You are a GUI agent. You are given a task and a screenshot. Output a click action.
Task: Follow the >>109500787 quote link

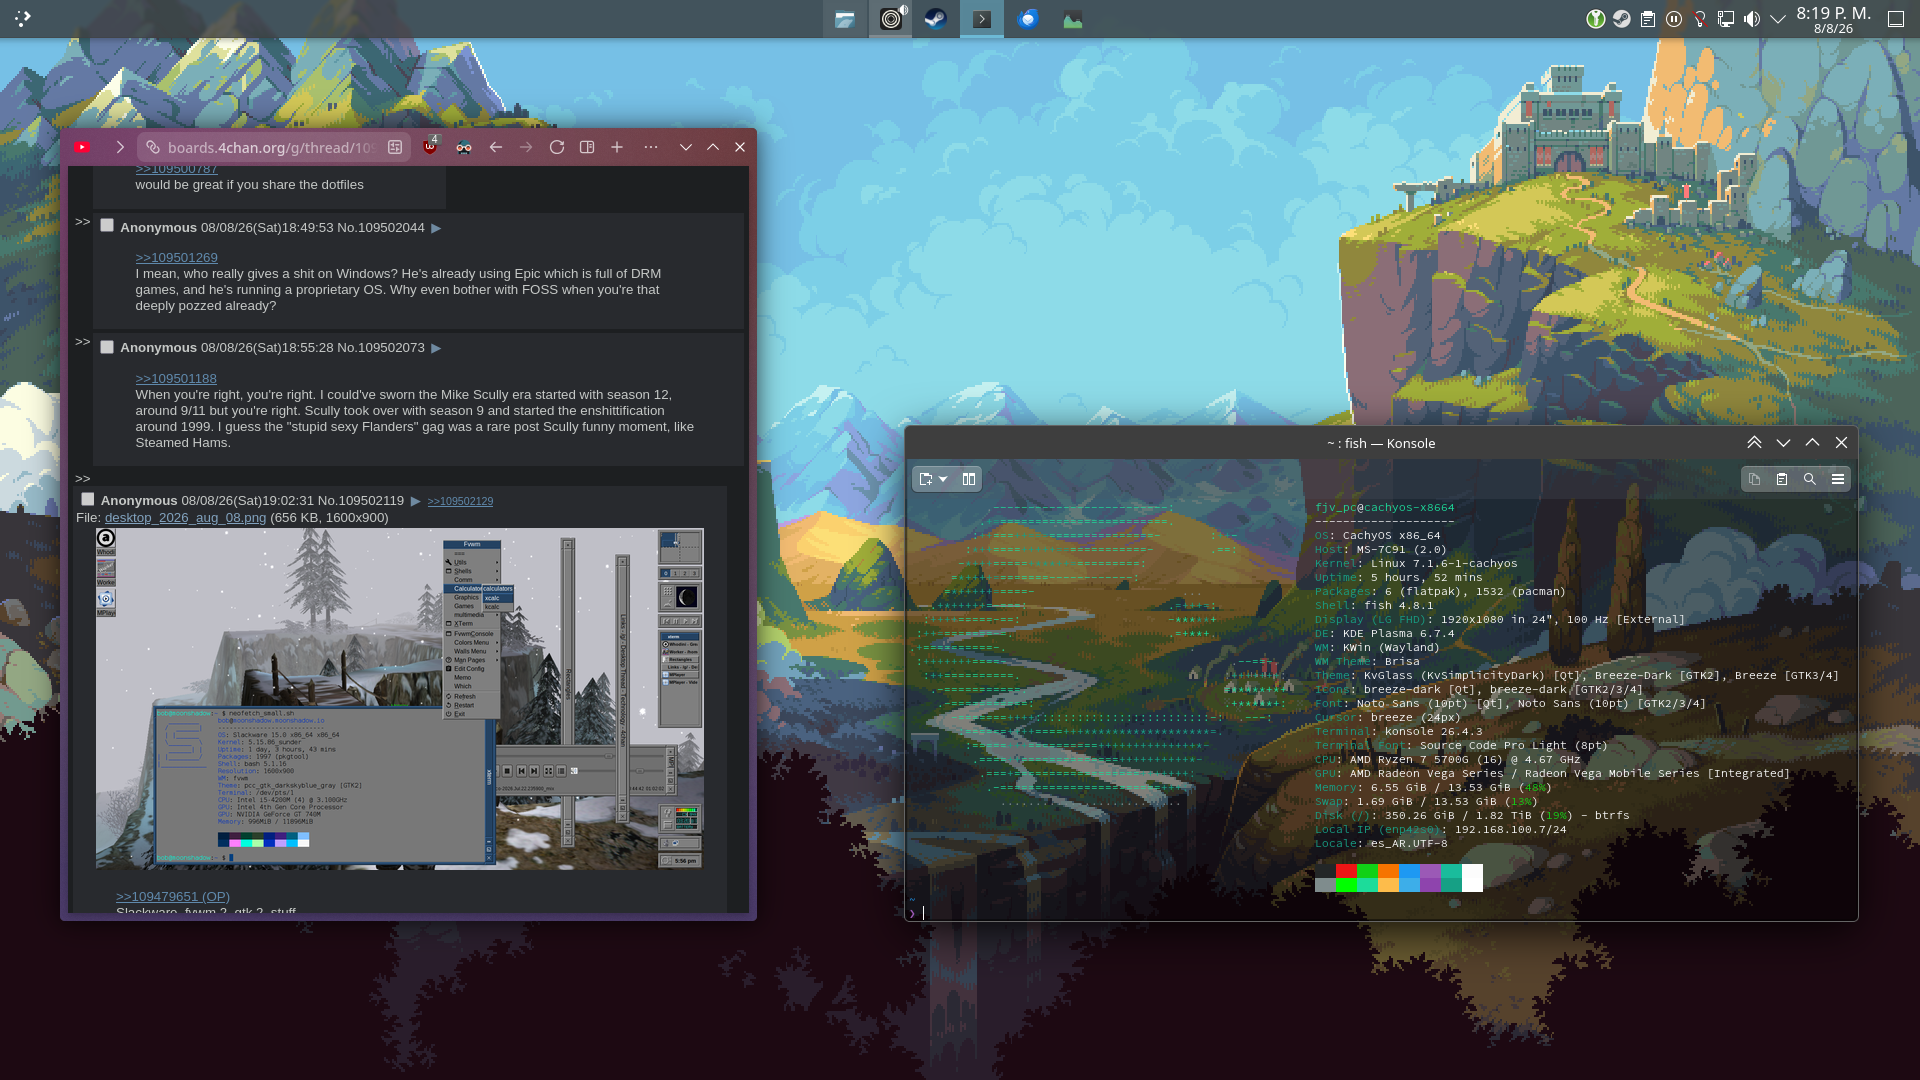(176, 169)
